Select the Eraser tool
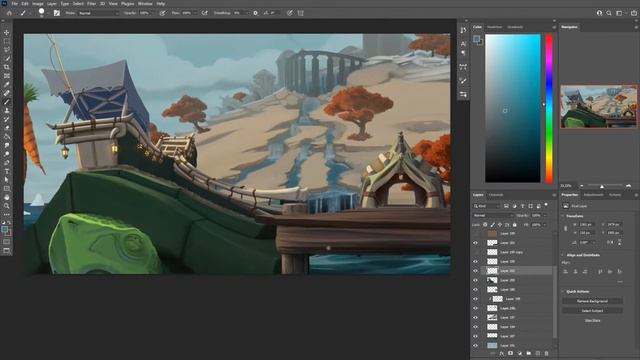 [x=7, y=128]
